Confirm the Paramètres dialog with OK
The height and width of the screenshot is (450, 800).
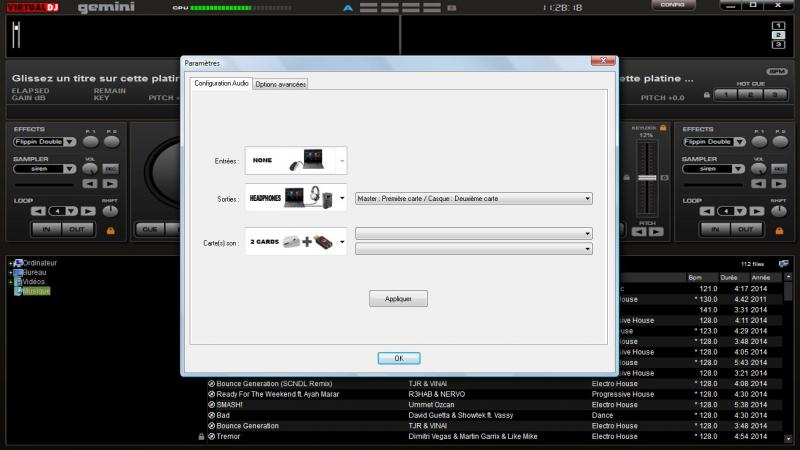(x=399, y=359)
